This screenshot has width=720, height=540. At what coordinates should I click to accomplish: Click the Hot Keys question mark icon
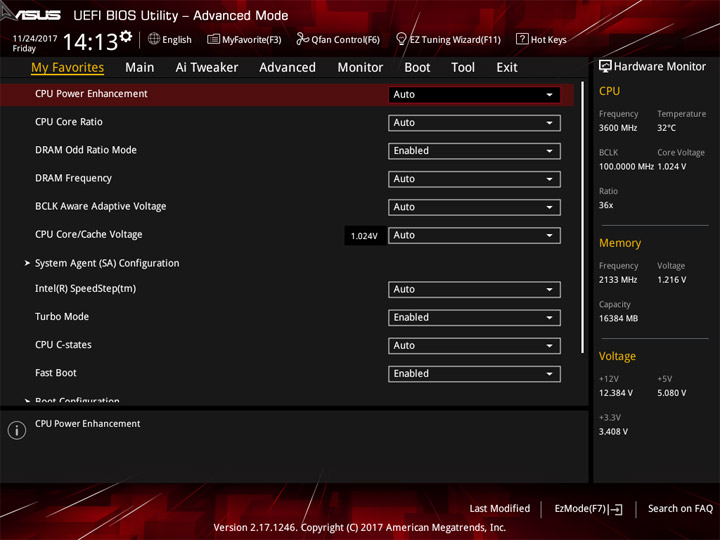[522, 39]
